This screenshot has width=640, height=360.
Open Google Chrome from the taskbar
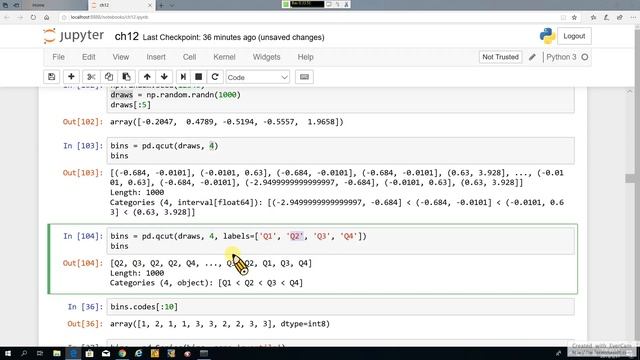tap(122, 353)
